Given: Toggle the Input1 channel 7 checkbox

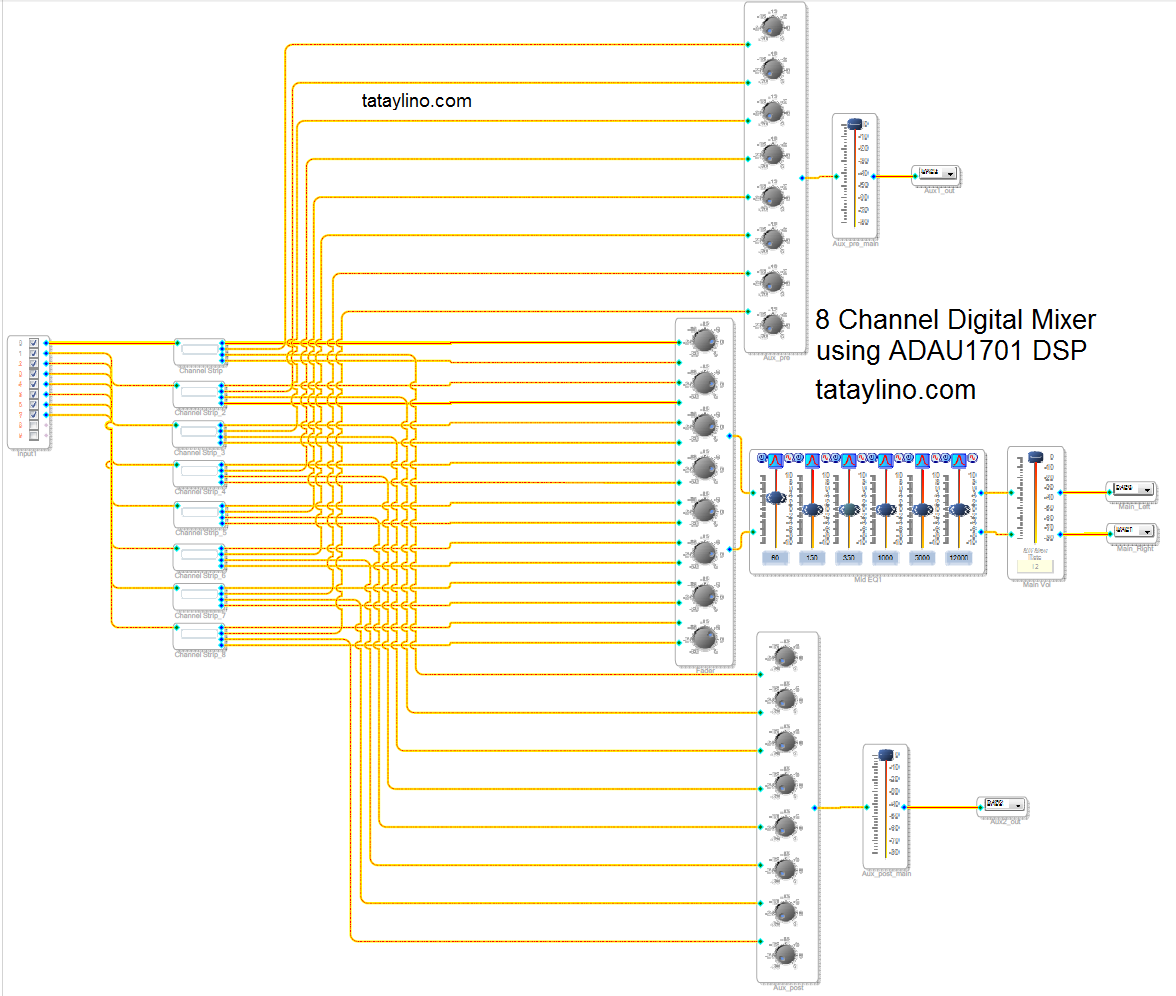Looking at the screenshot, I should click(x=34, y=415).
